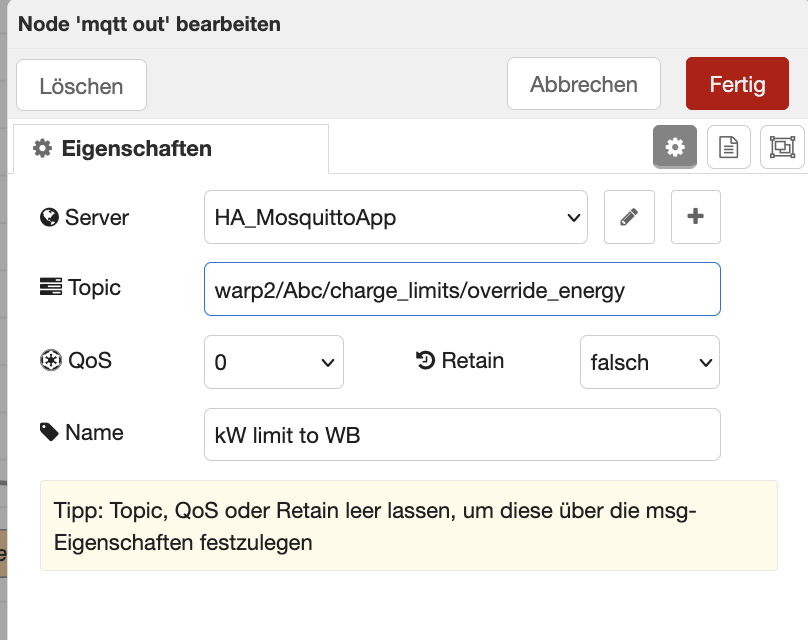This screenshot has height=640, width=808.
Task: Open the QoS dropdown showing 0
Action: 274,362
